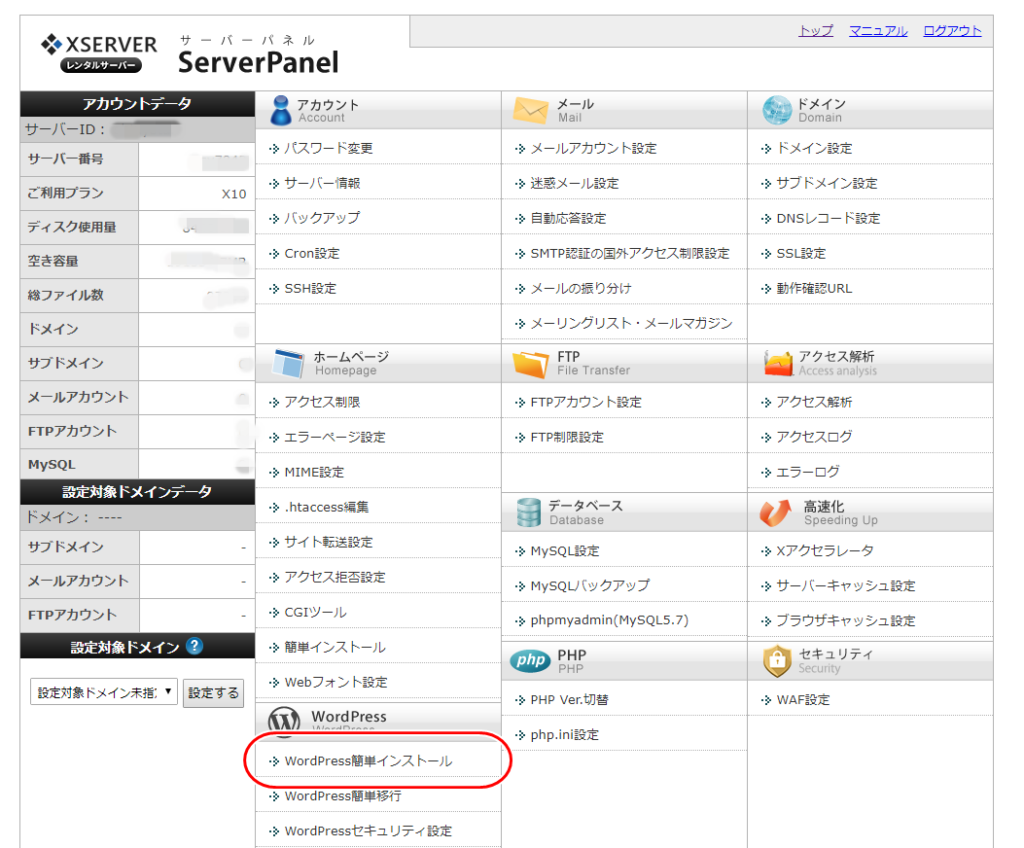Open SSH設定
1024x848 pixels.
(x=310, y=288)
